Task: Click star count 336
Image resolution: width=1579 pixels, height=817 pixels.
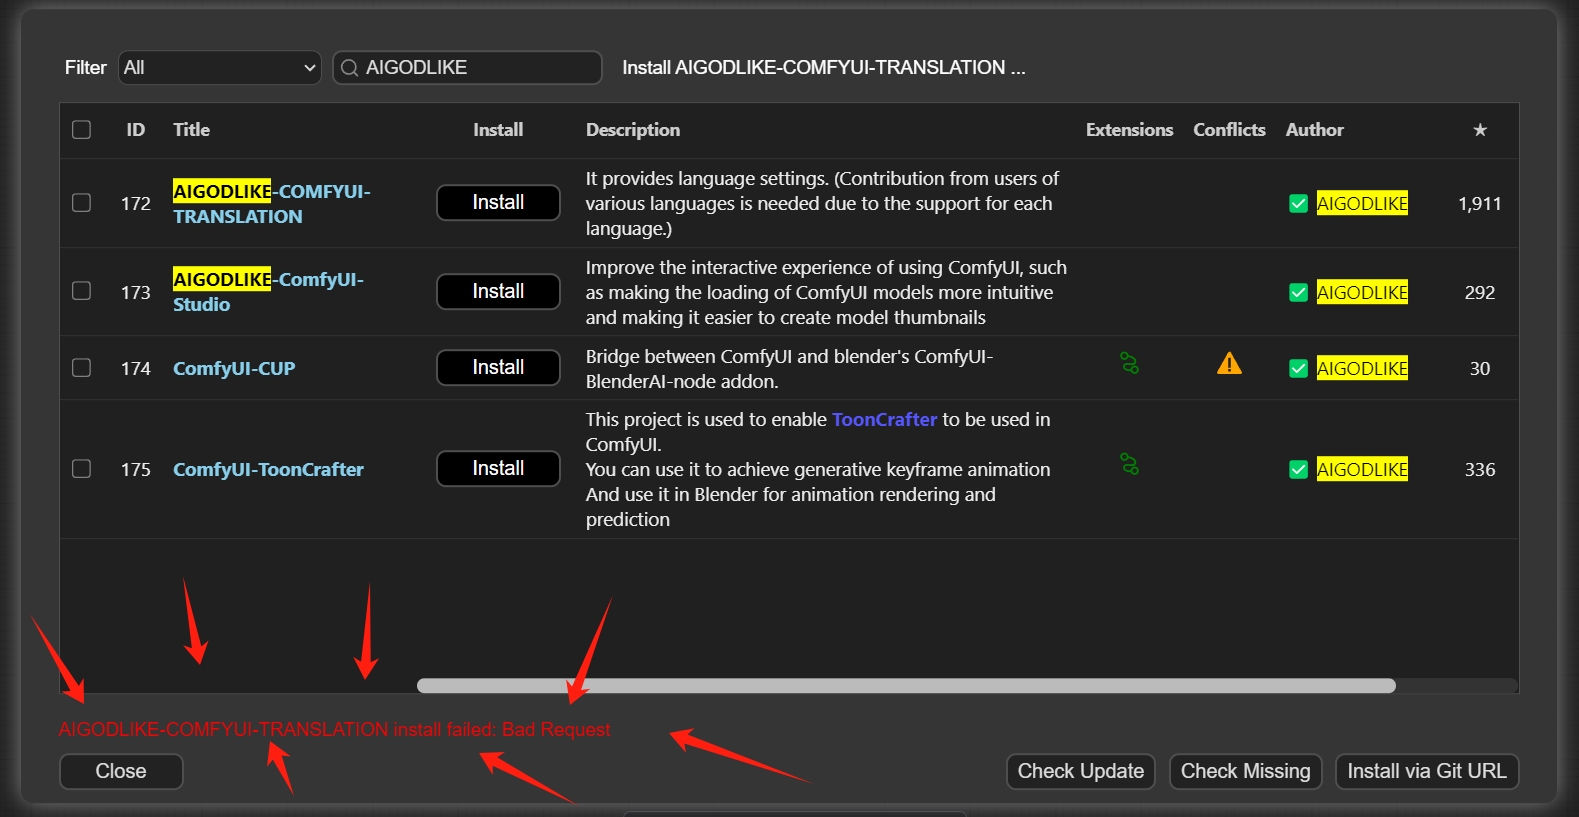Action: coord(1480,470)
